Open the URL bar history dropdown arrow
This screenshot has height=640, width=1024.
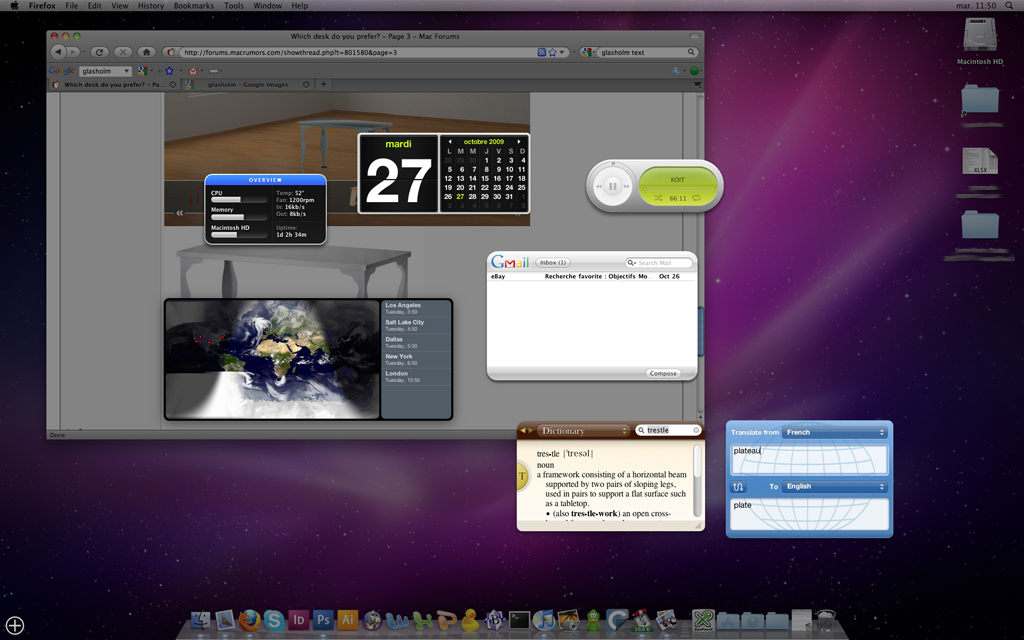click(562, 52)
